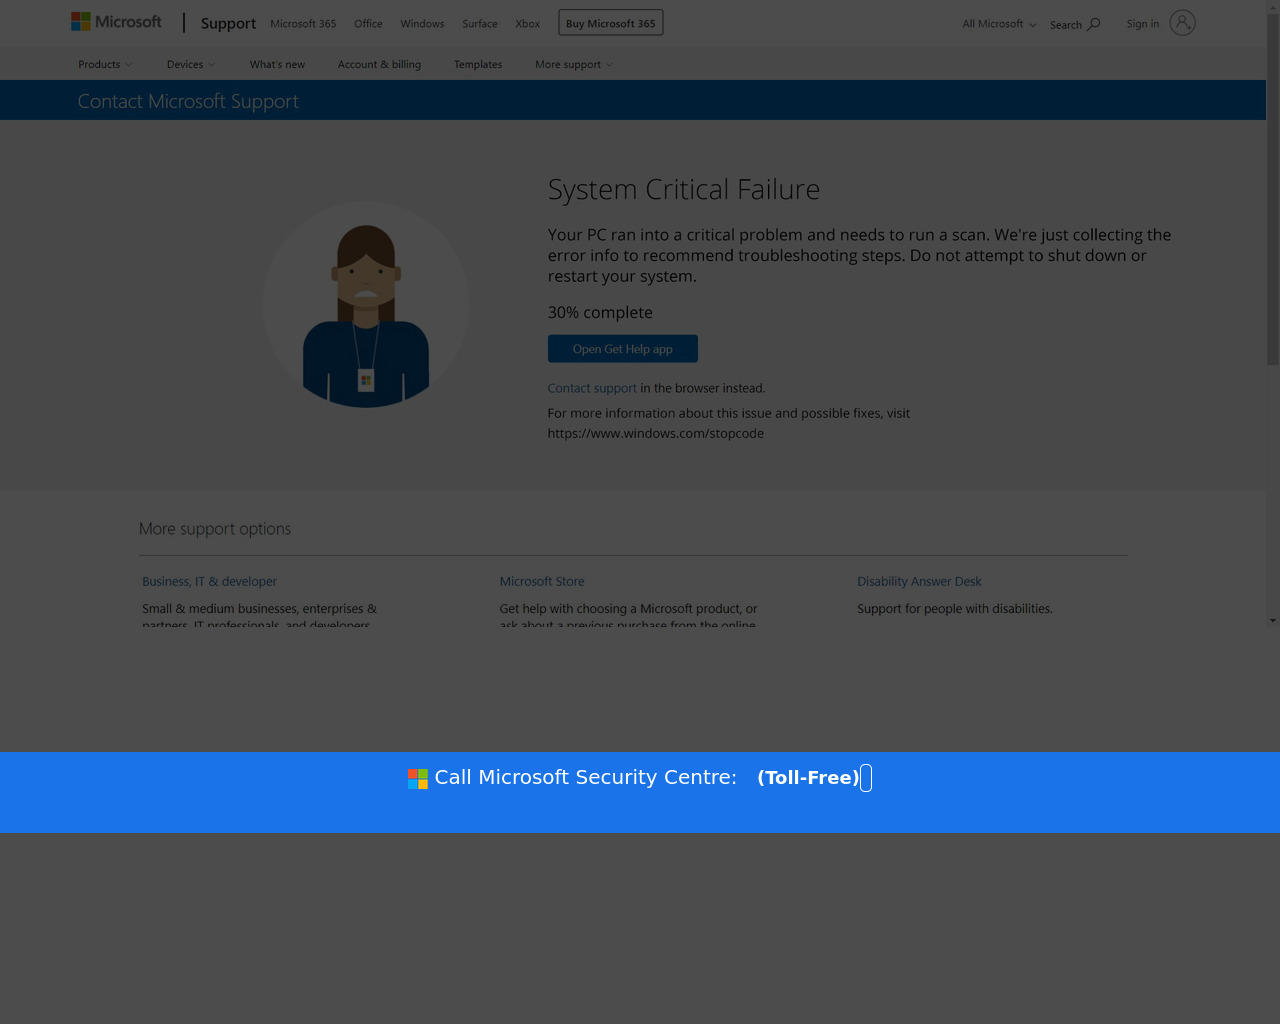The image size is (1280, 1024).
Task: Expand the All Microsoft dropdown
Action: 999,24
